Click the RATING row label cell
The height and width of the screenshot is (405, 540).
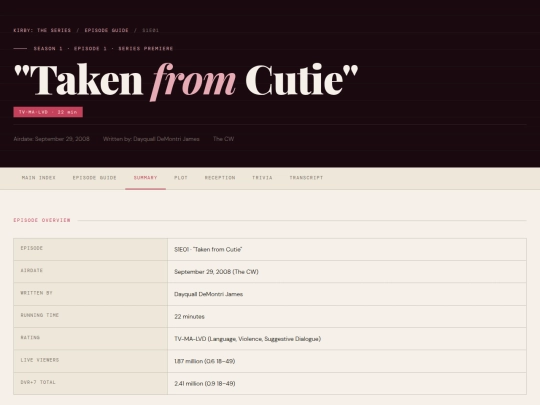coord(91,339)
